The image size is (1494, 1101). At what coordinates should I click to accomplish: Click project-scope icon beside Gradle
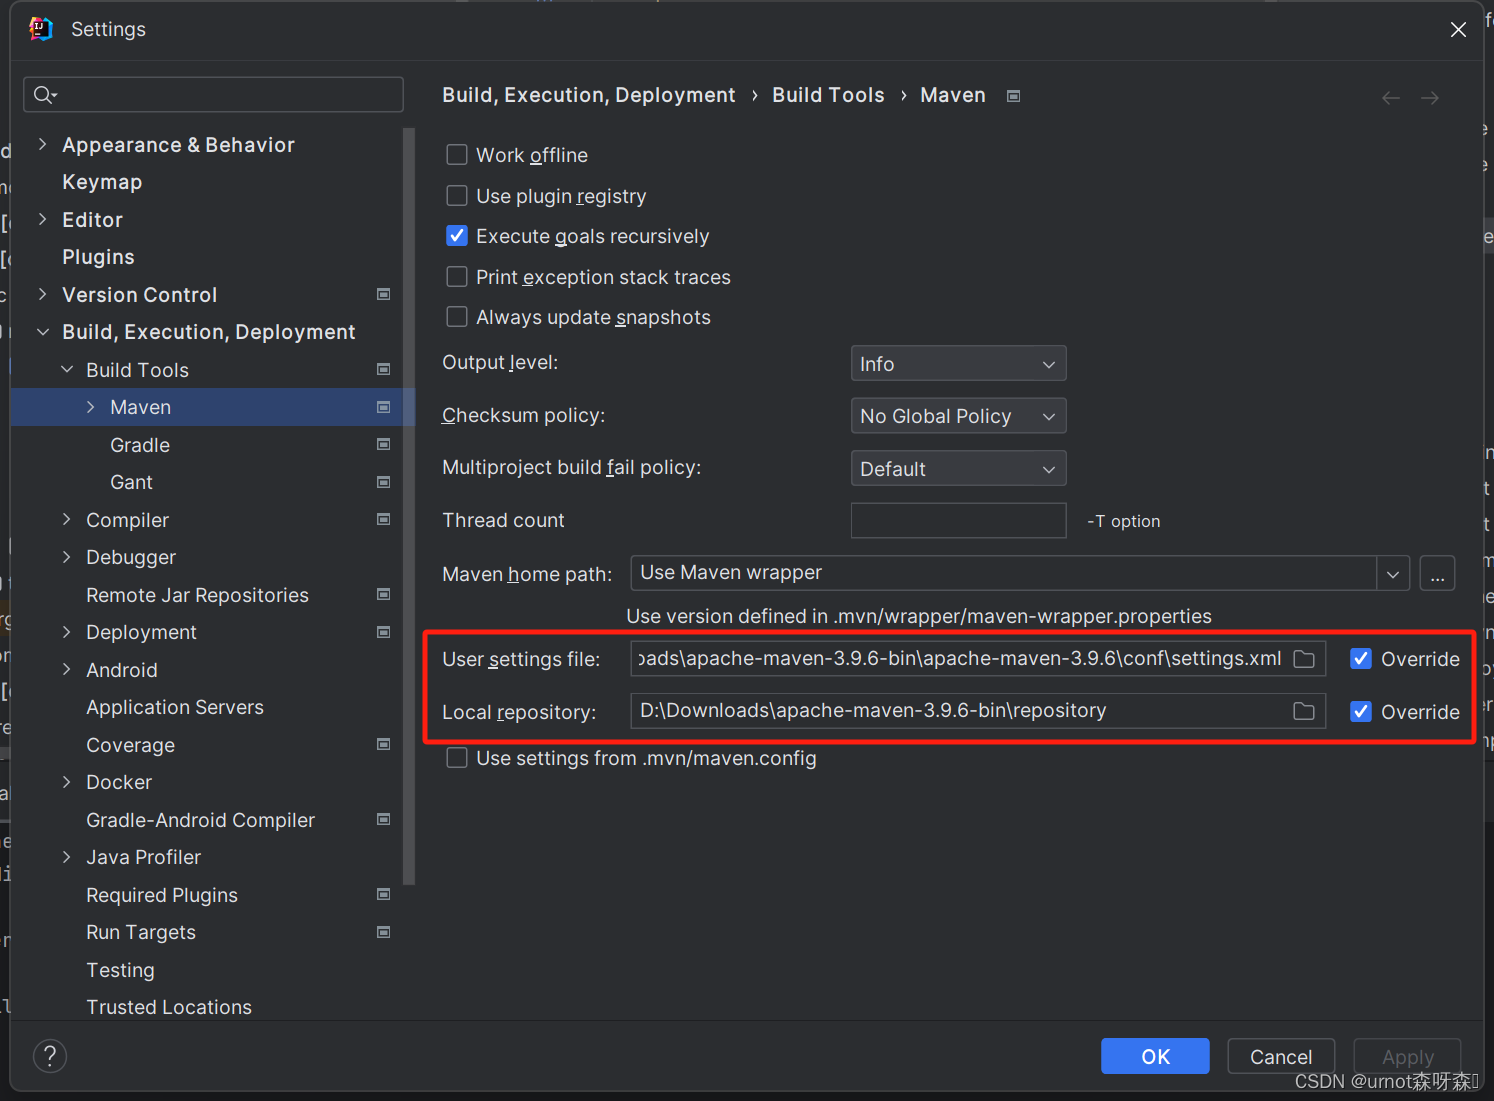tap(383, 444)
